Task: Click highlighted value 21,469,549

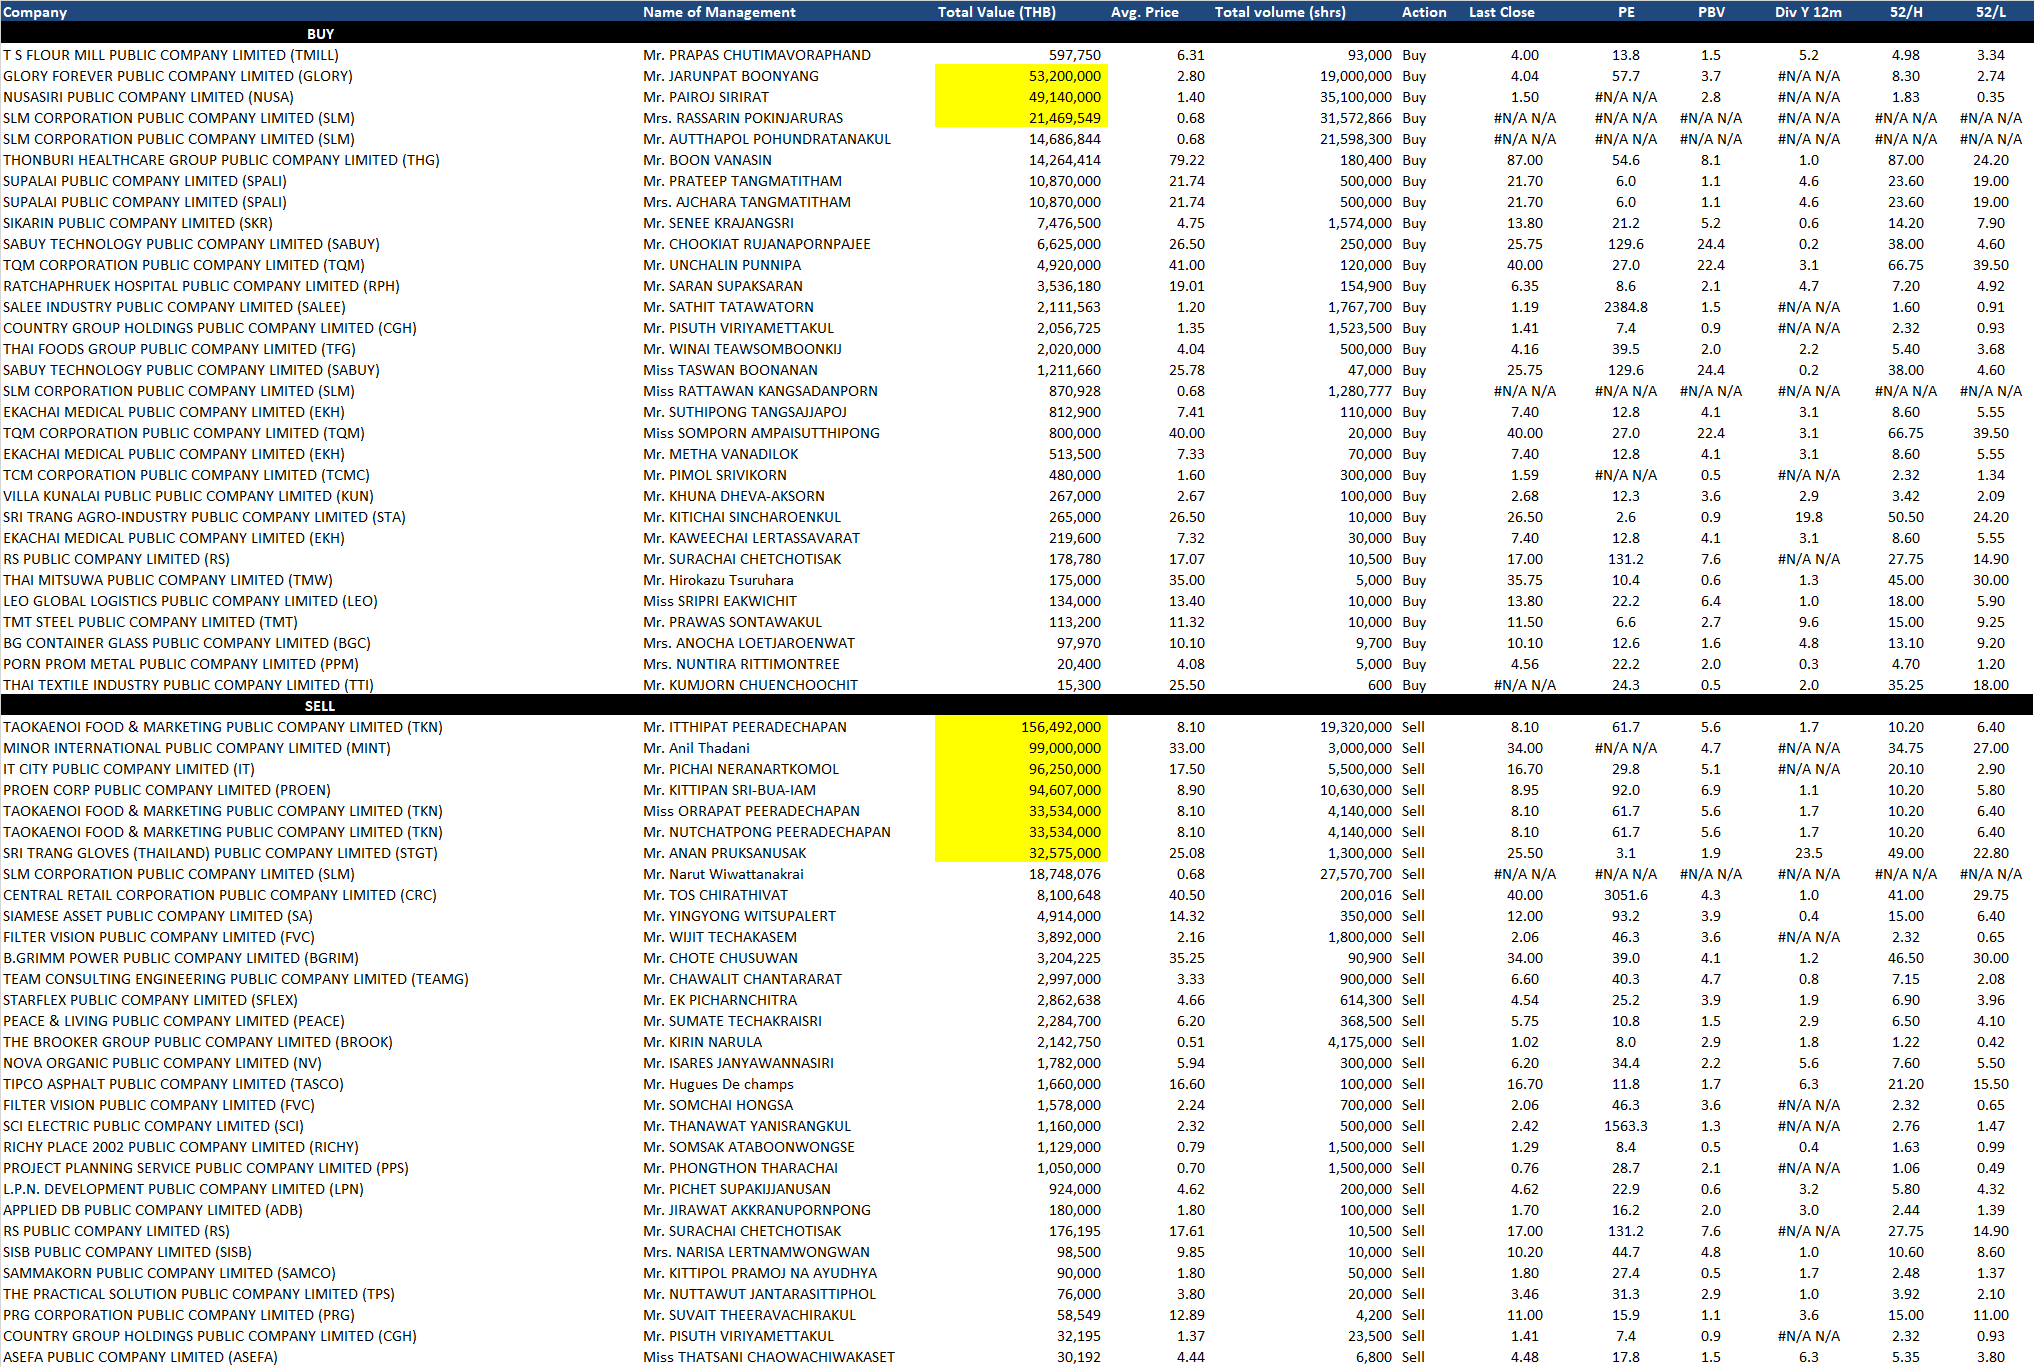Action: (x=1021, y=118)
